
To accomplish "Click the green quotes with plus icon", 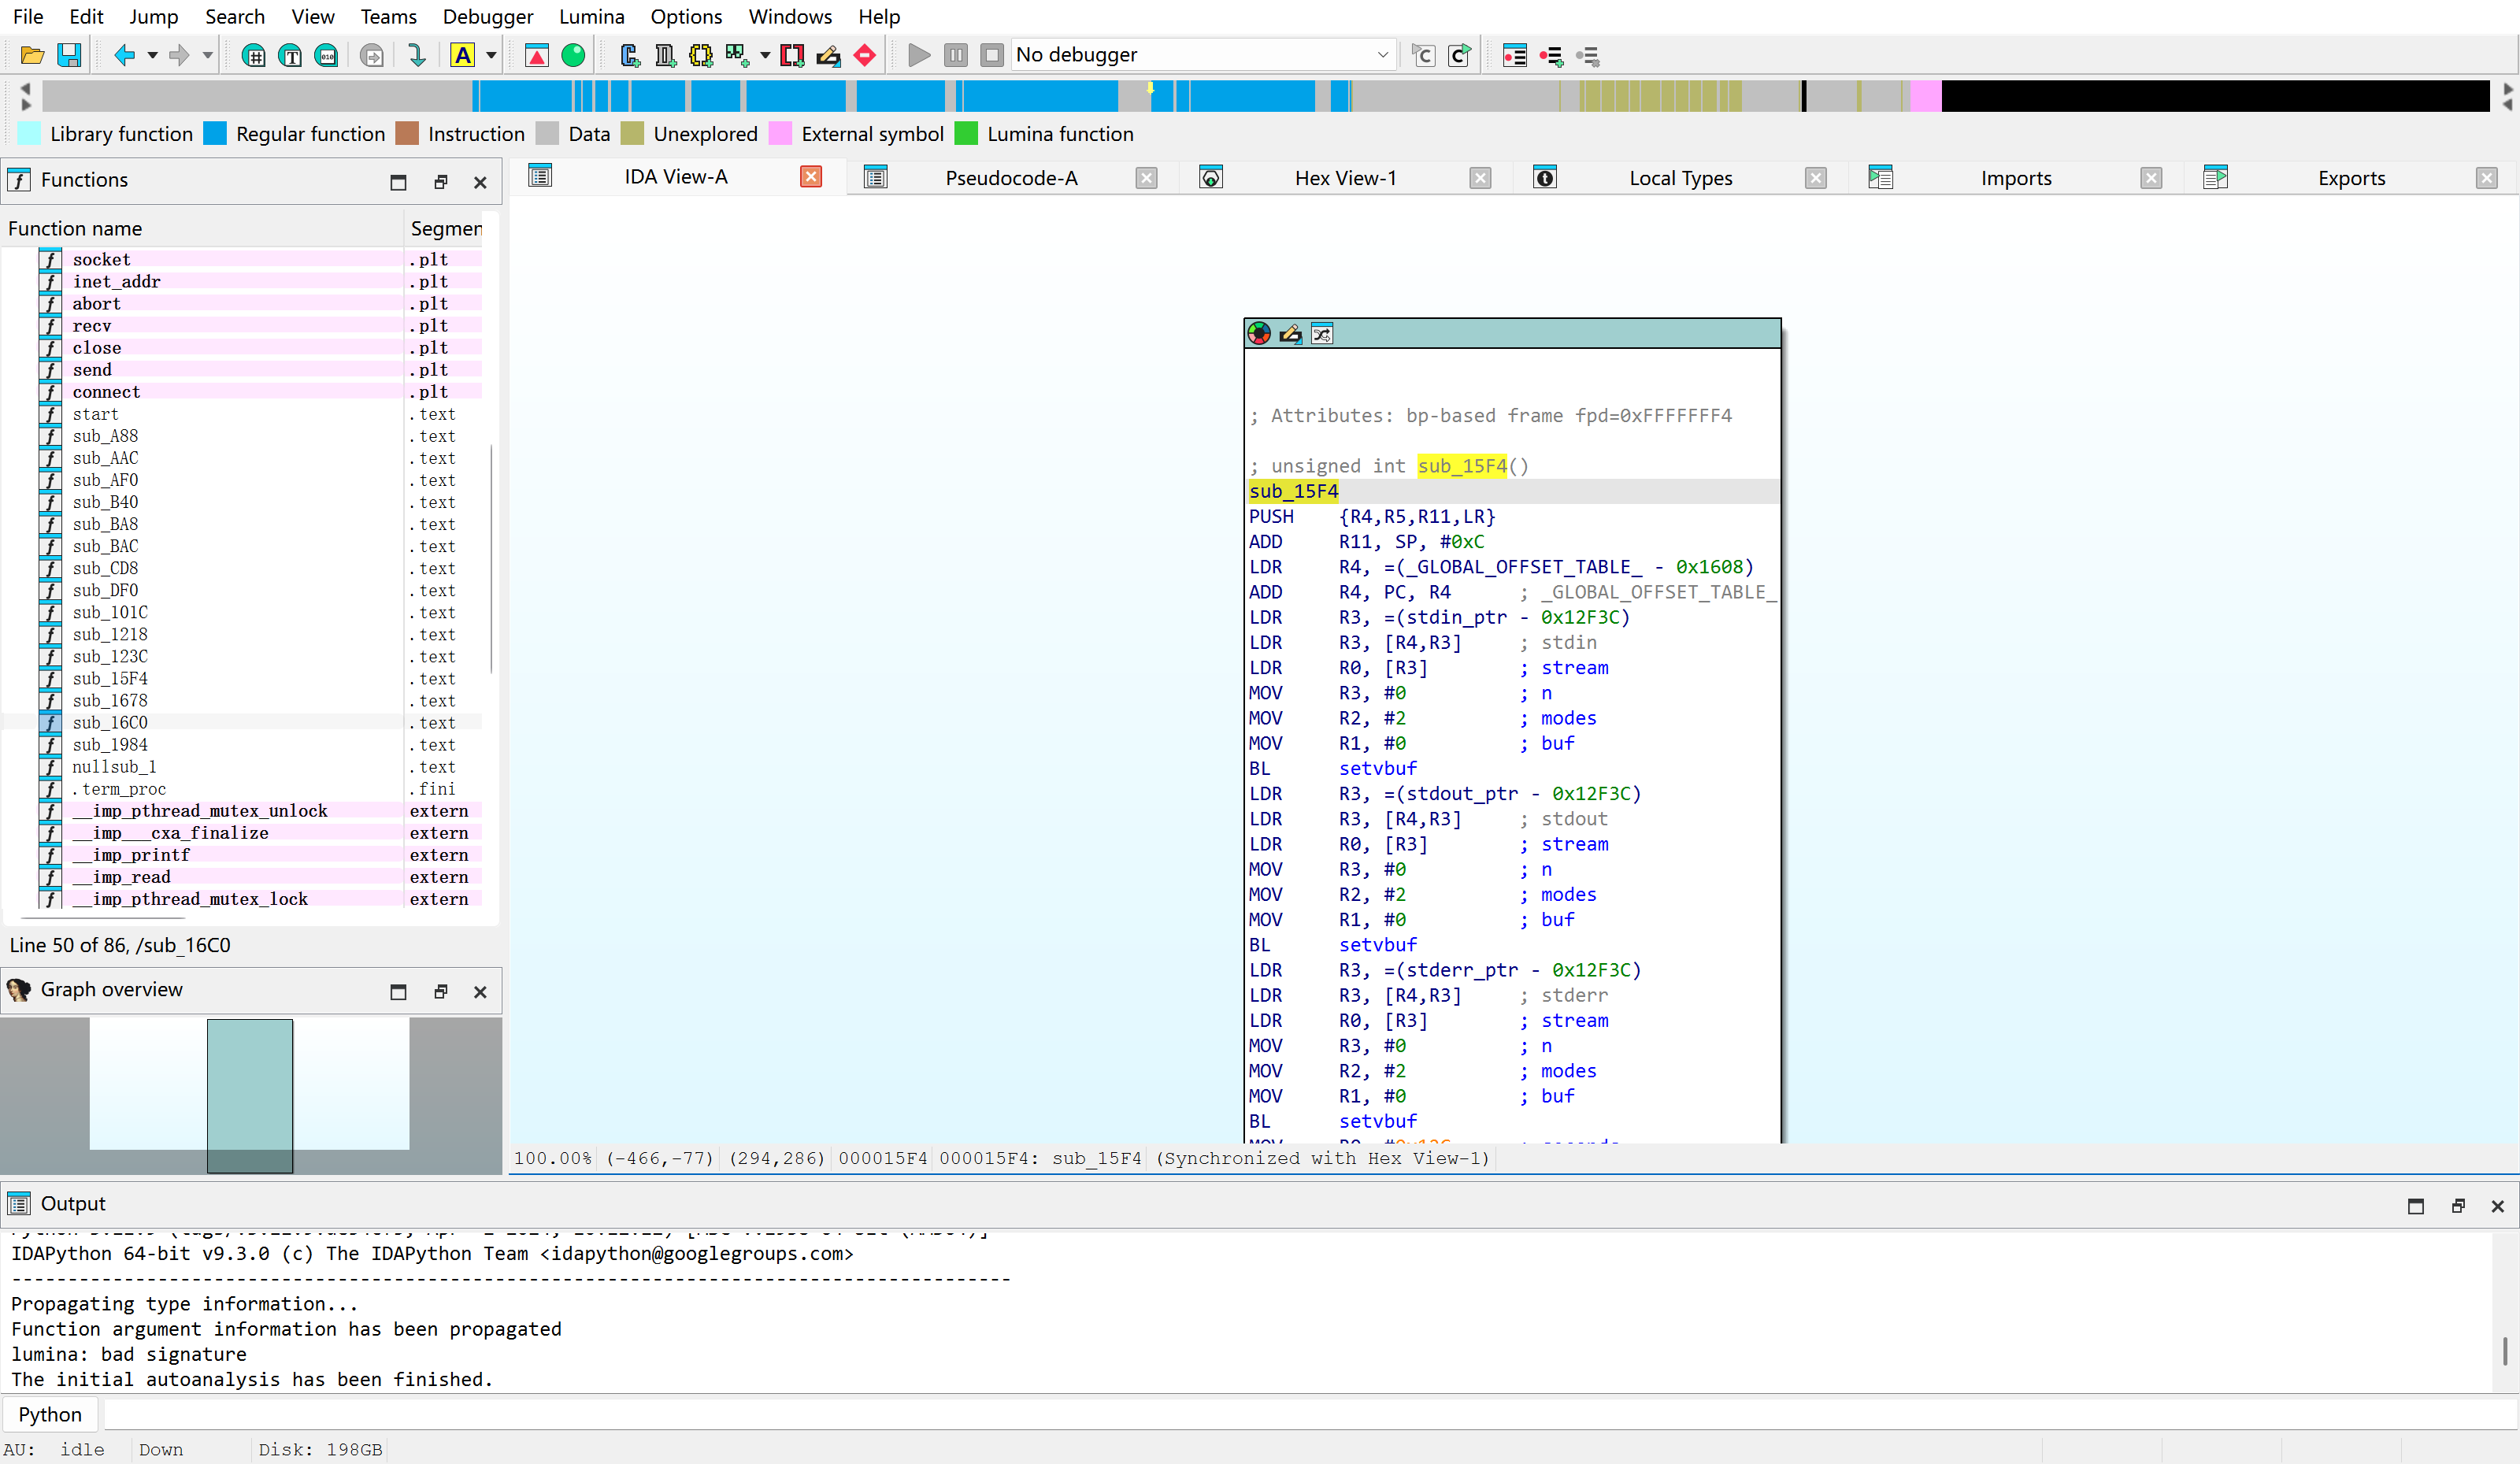I will (737, 55).
